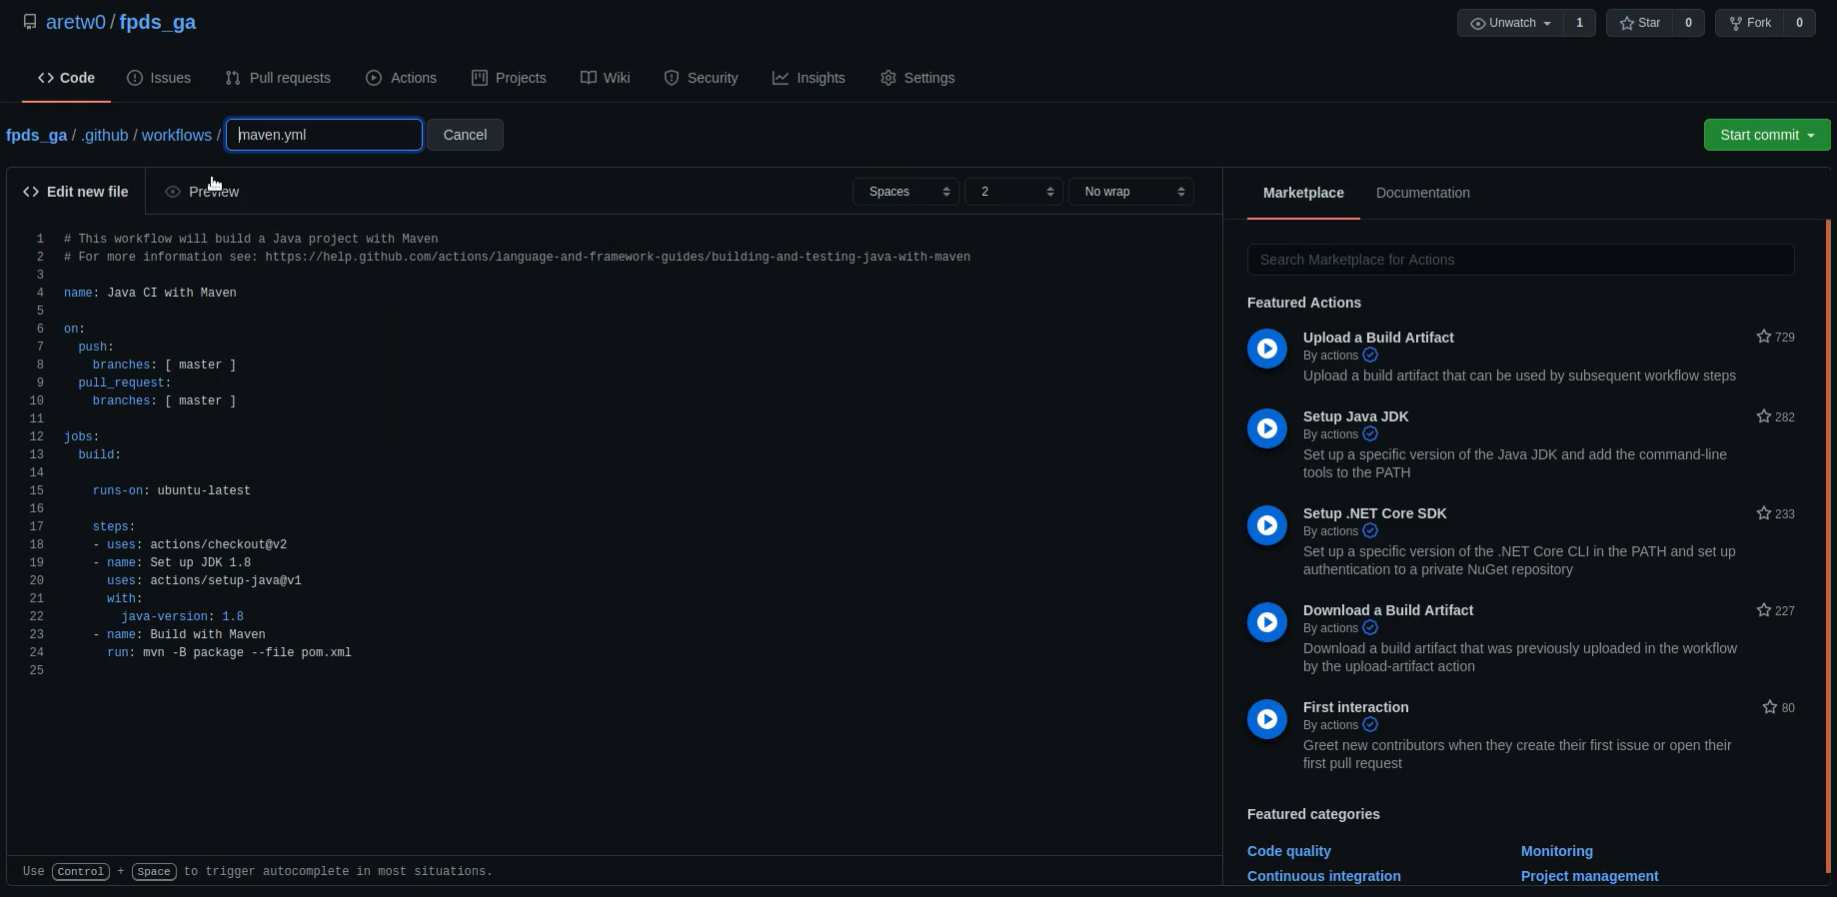Click the repository icon beside aretw0

[30, 22]
